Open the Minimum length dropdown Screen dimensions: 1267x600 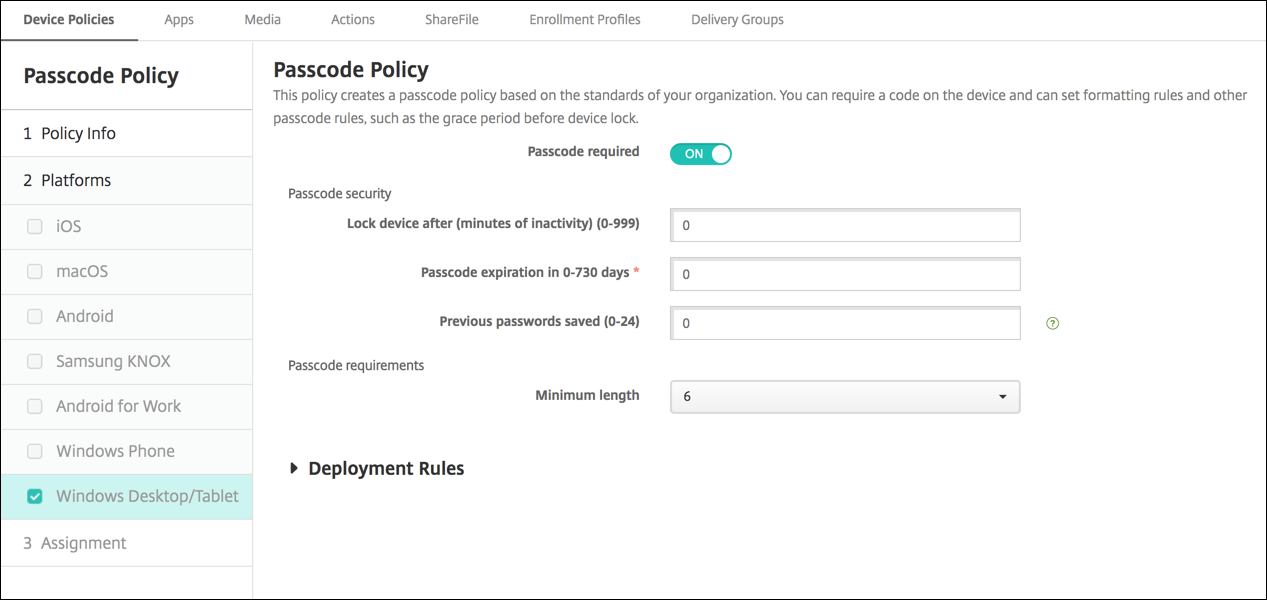(845, 397)
